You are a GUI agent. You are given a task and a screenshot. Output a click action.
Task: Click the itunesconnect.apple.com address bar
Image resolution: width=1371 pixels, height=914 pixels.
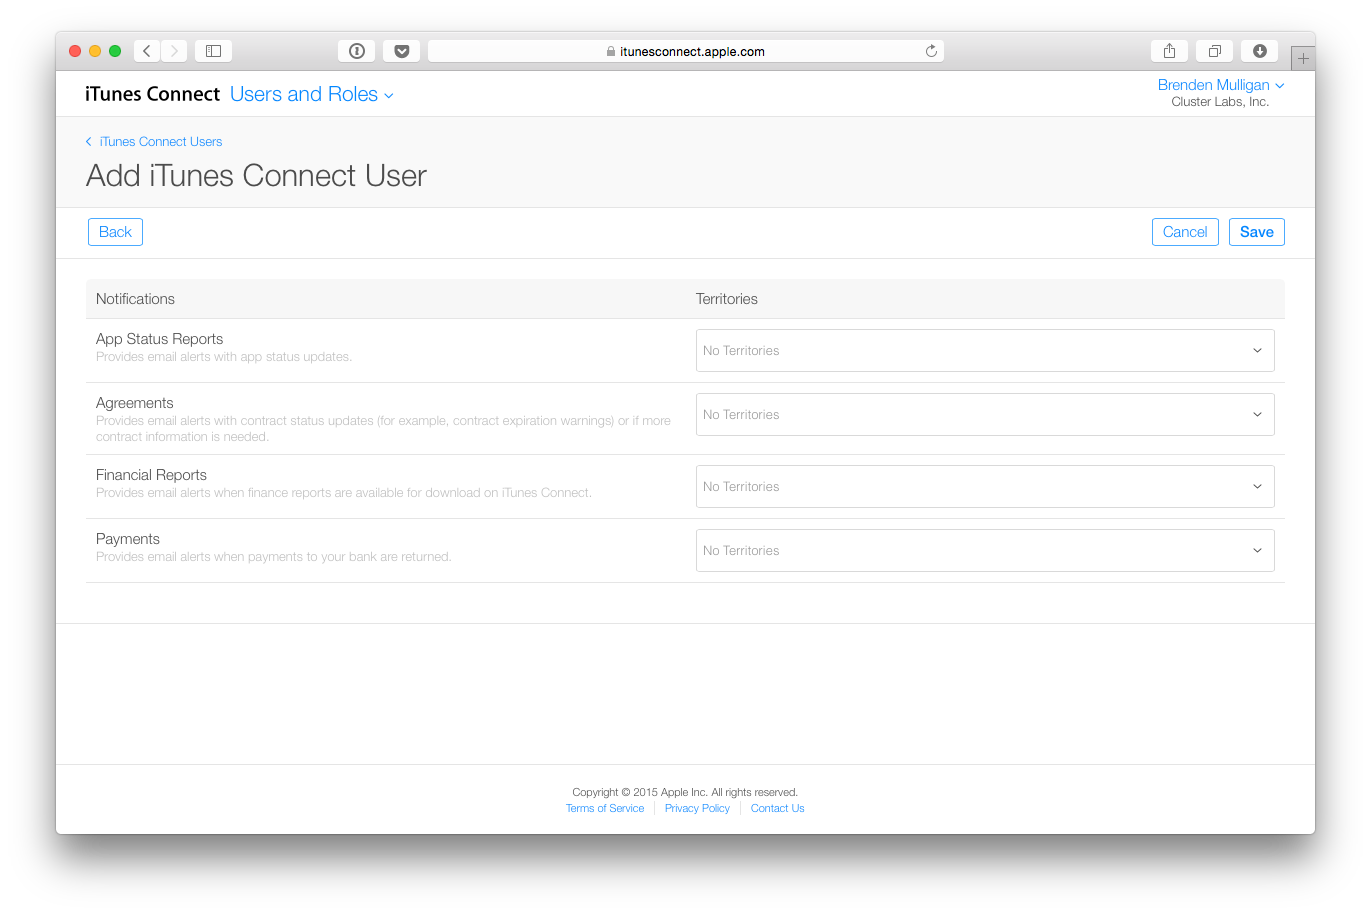[686, 51]
